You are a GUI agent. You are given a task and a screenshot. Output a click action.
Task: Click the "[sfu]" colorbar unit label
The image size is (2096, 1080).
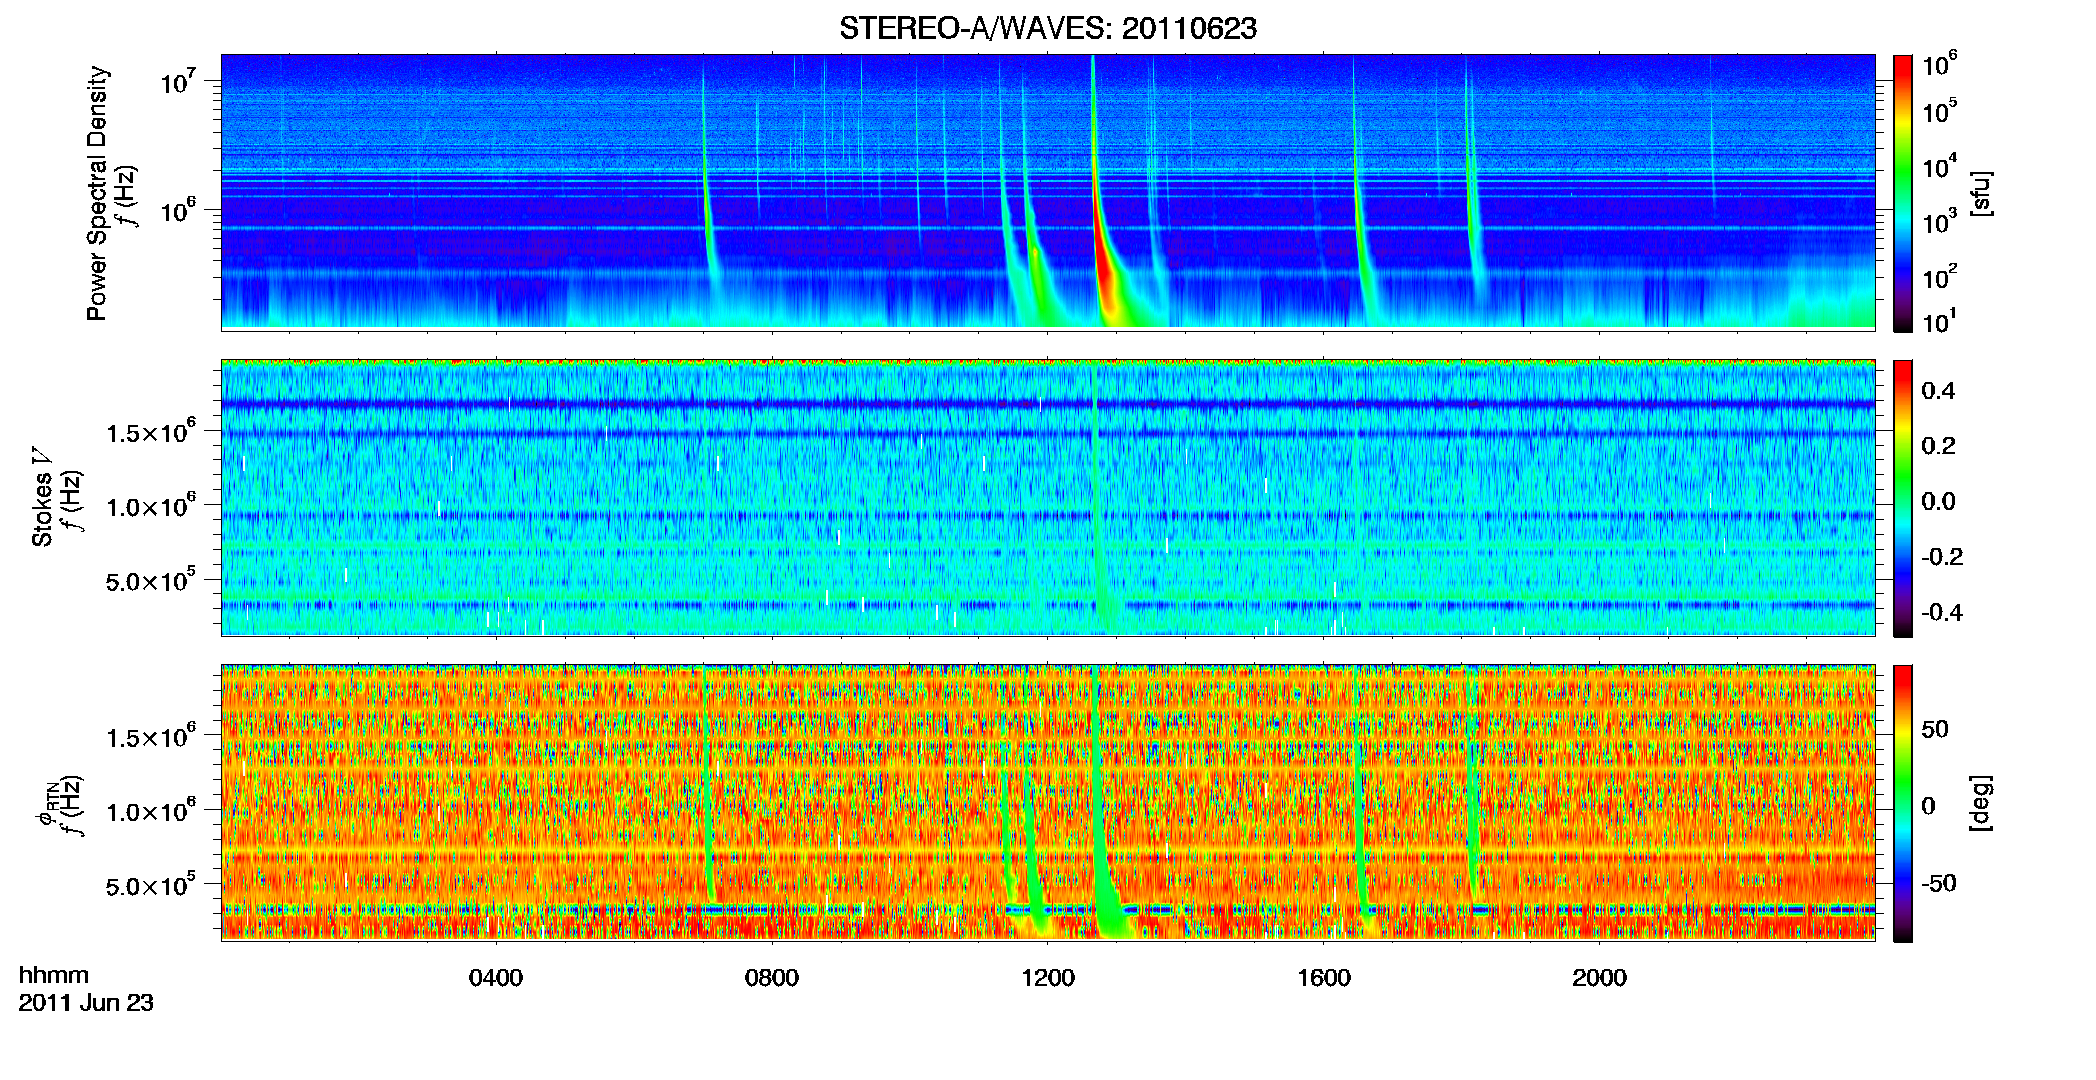tap(1981, 194)
